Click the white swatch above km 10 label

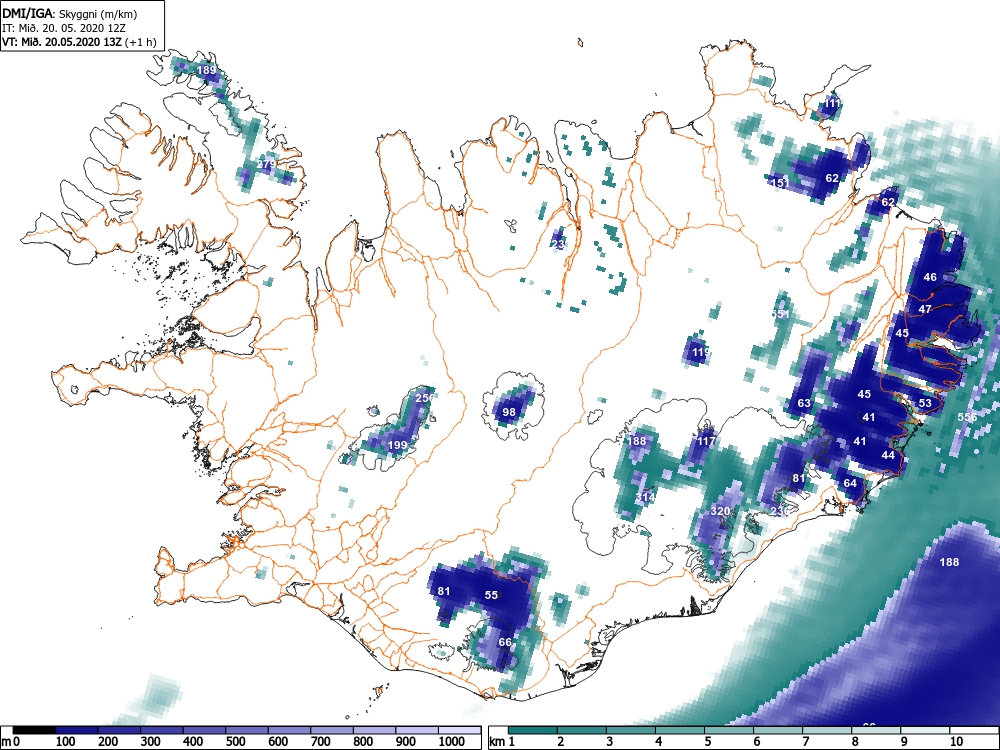pyautogui.click(x=974, y=730)
